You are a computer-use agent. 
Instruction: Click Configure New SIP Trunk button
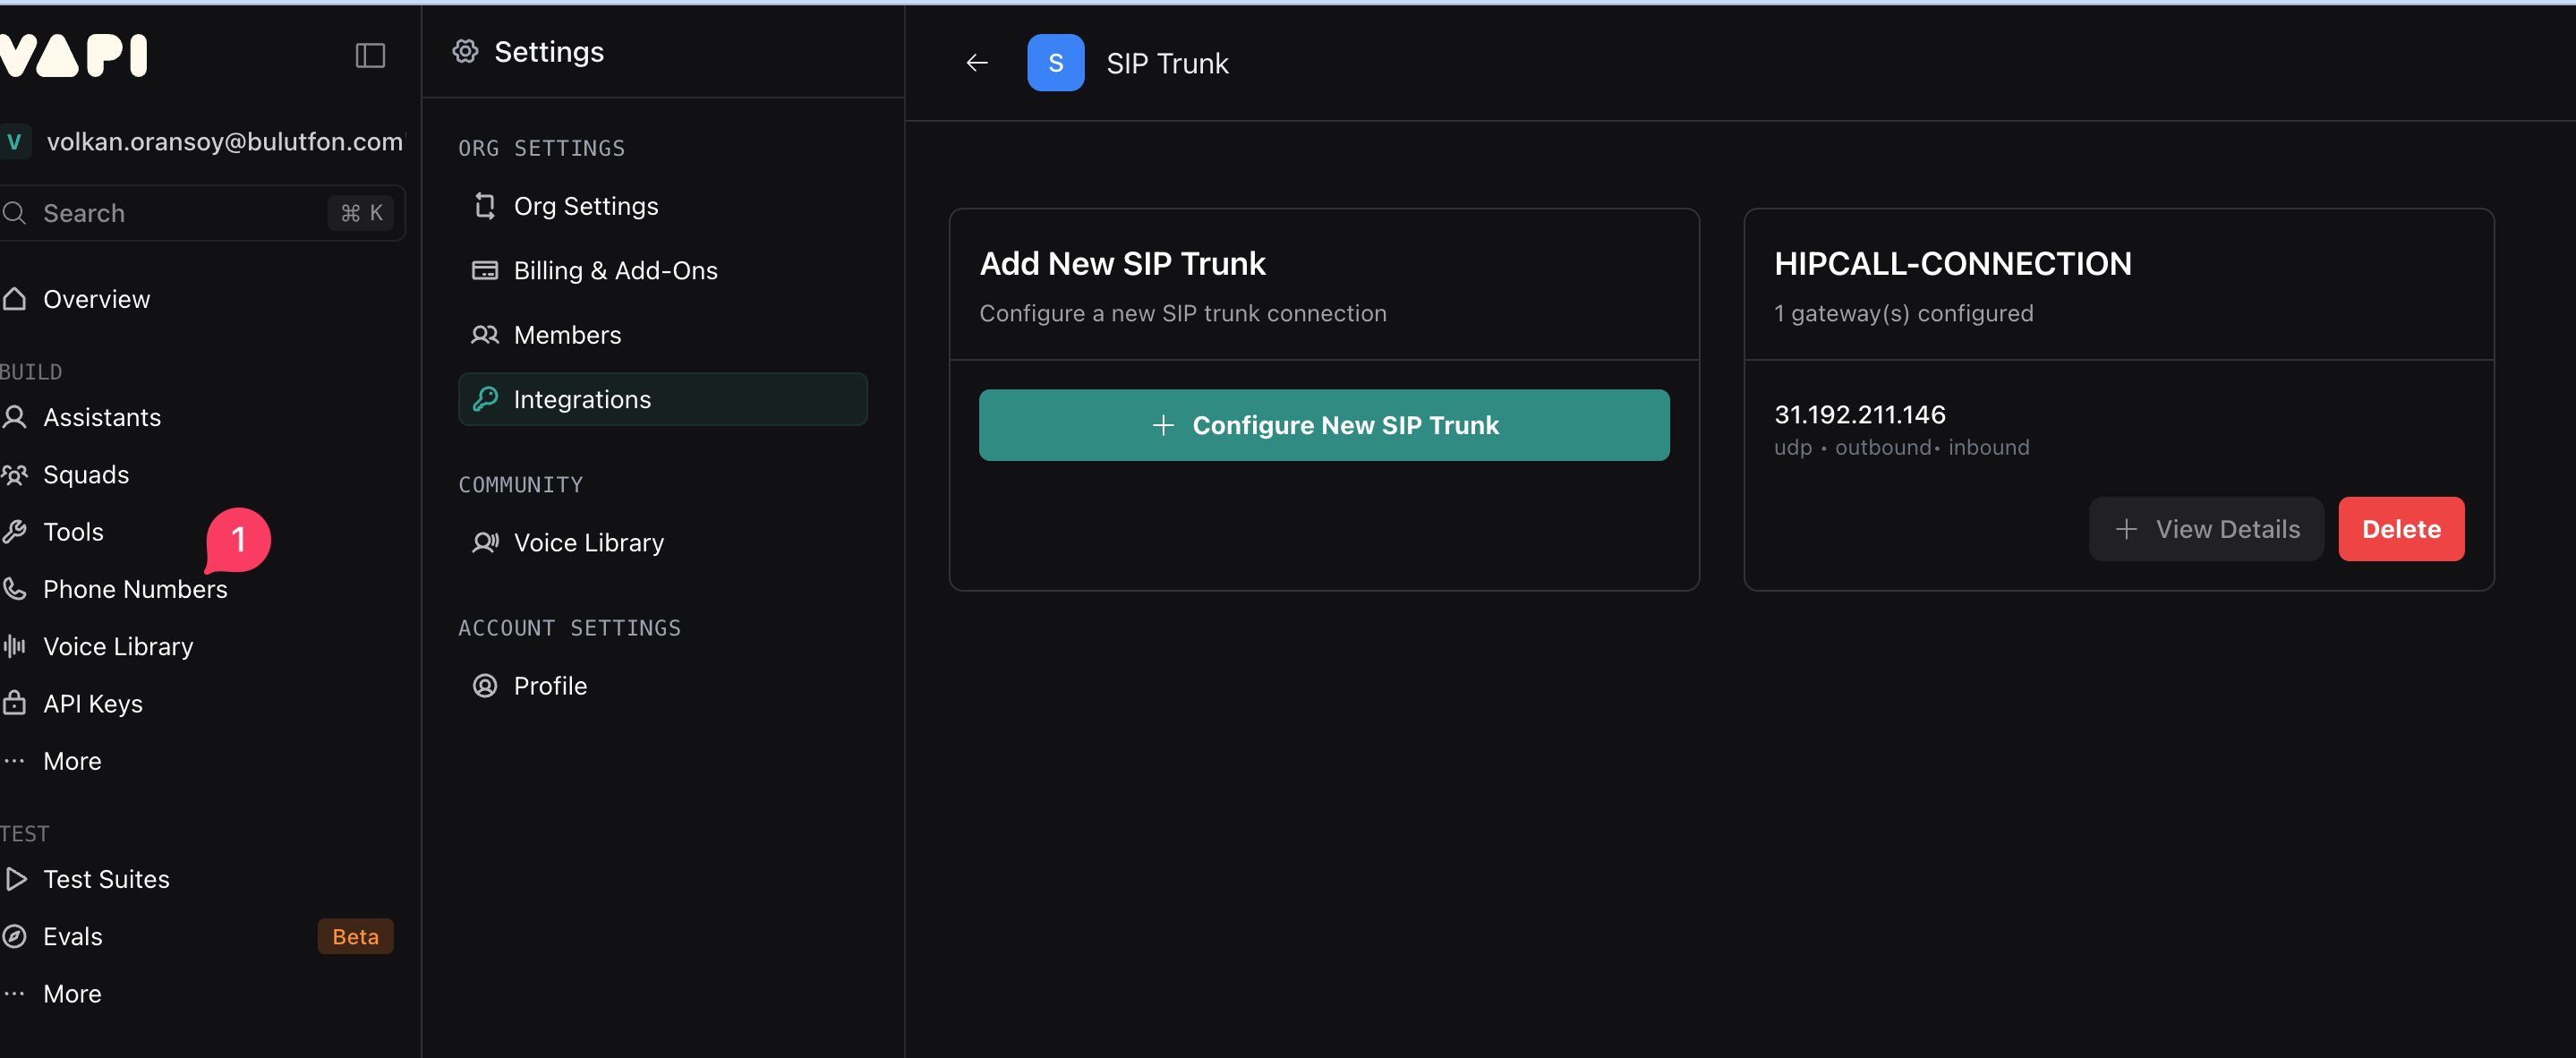tap(1323, 425)
